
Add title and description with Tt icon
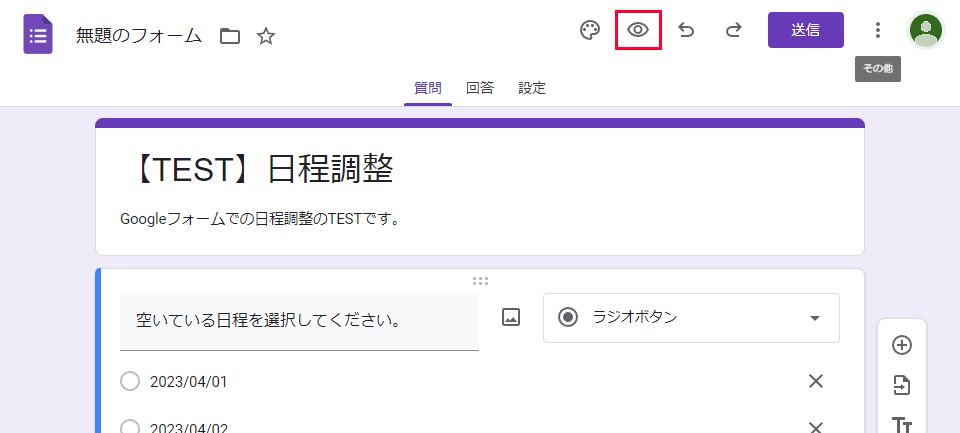(901, 424)
